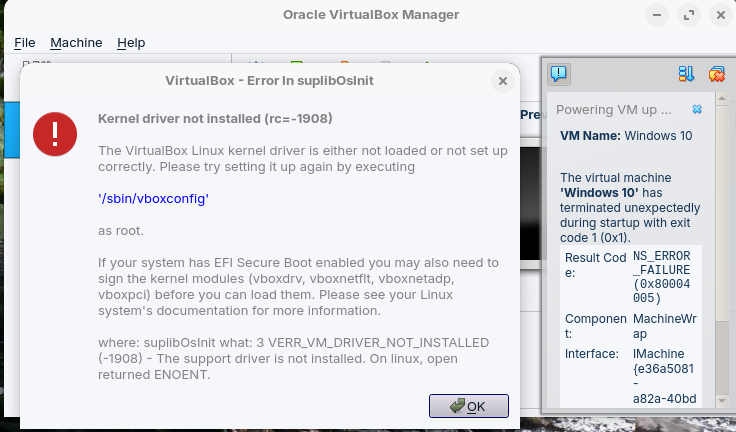The width and height of the screenshot is (736, 432).
Task: Click the notification panel scroll-down arrow
Action: pos(722,401)
